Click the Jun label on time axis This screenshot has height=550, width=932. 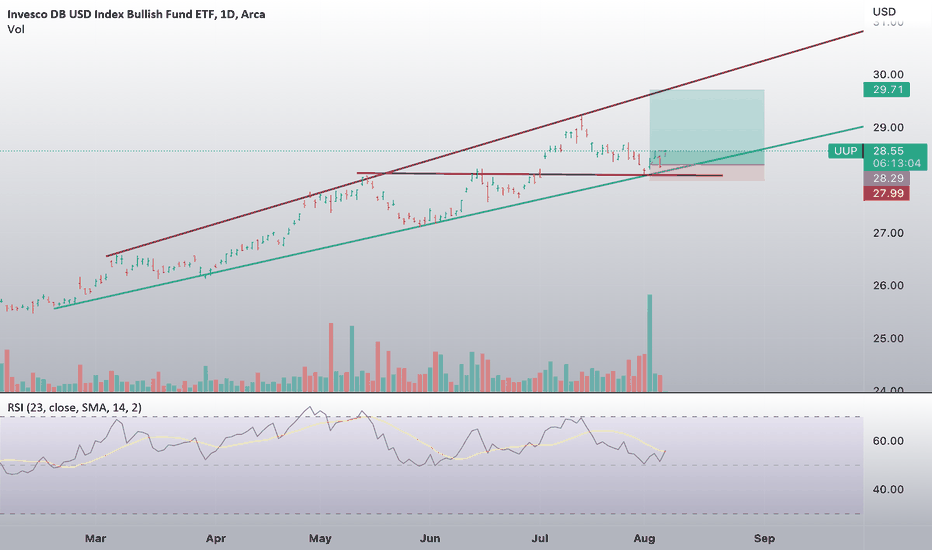pos(430,538)
